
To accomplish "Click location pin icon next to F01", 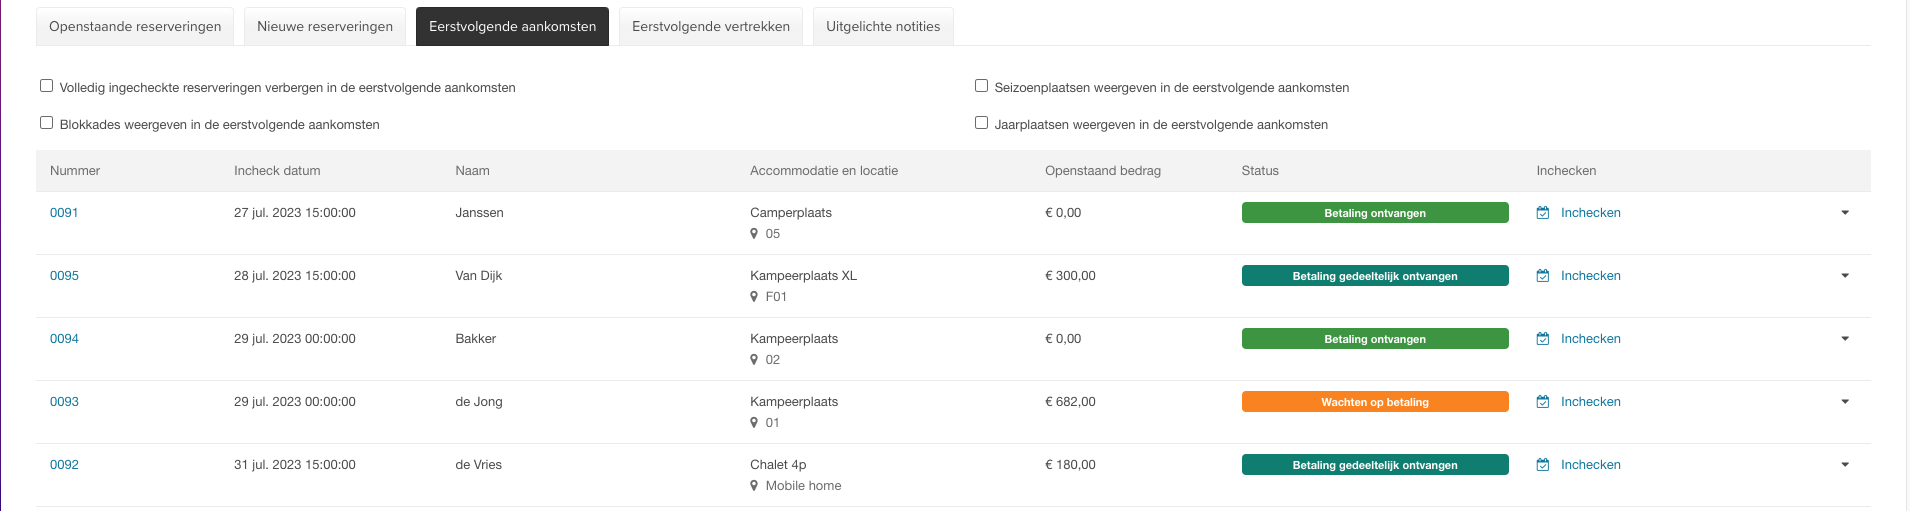I will pos(754,297).
